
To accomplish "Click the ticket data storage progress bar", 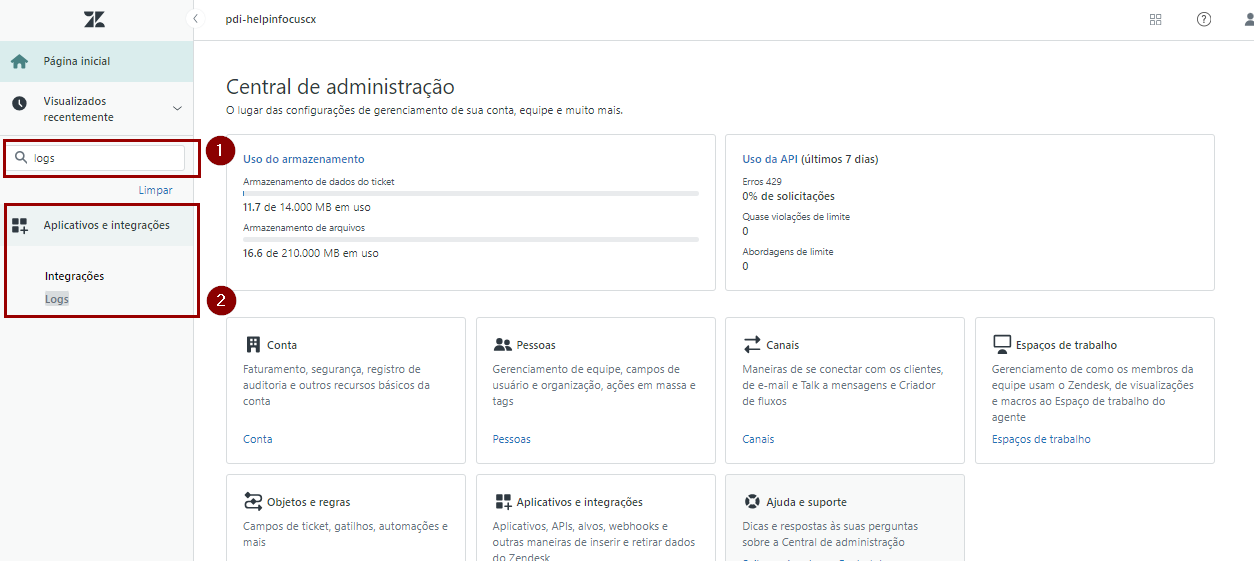I will (470, 193).
